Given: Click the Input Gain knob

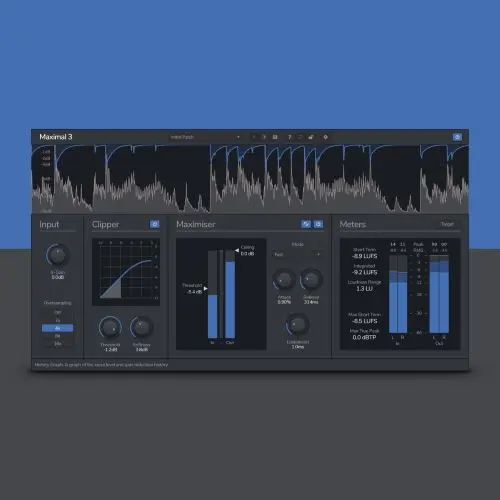Looking at the screenshot, I should [x=58, y=255].
